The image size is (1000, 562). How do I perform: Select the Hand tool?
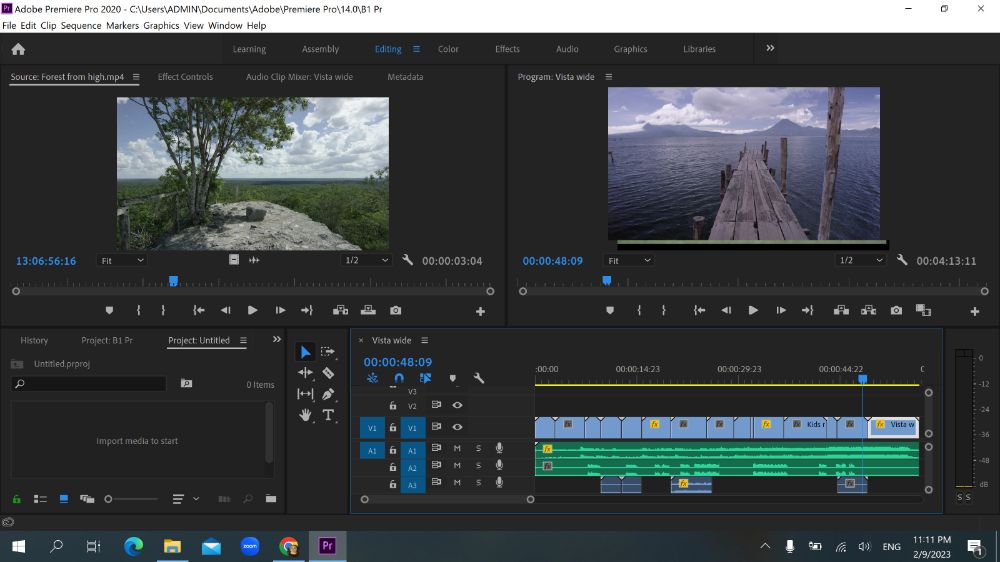(x=305, y=415)
